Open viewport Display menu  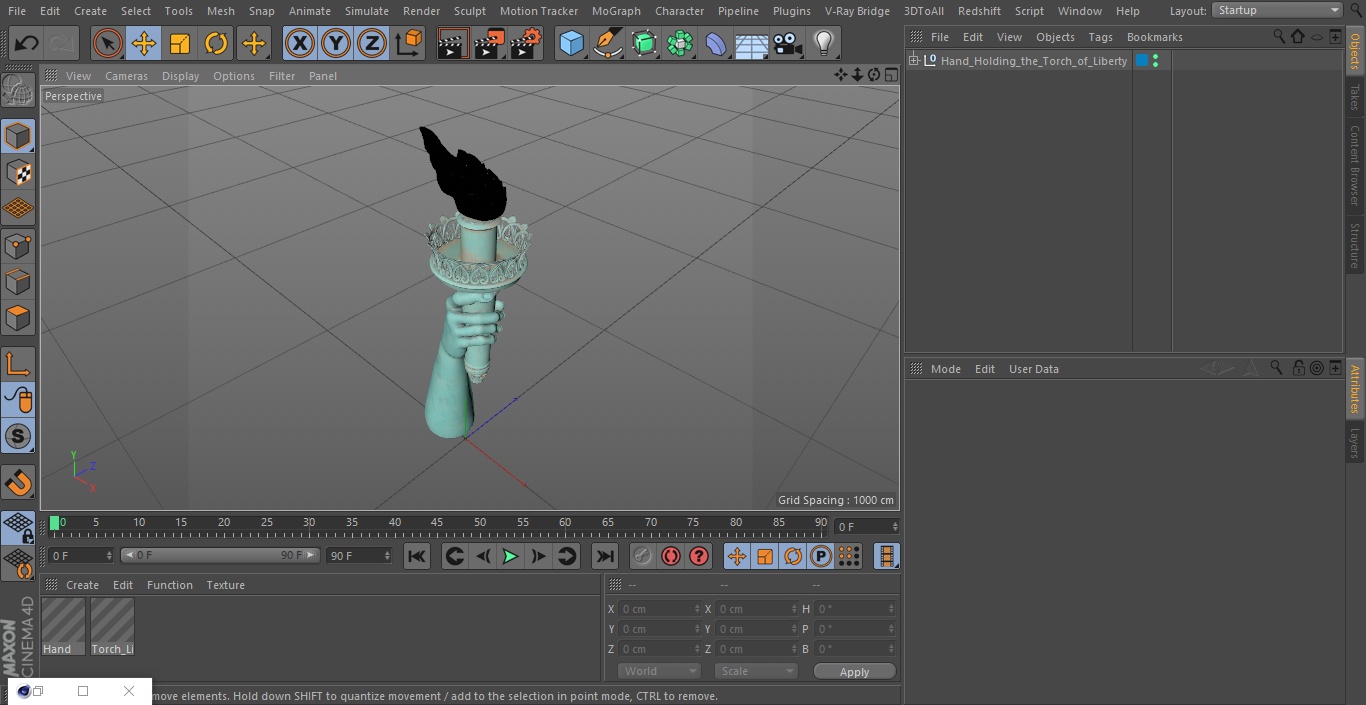[x=180, y=76]
